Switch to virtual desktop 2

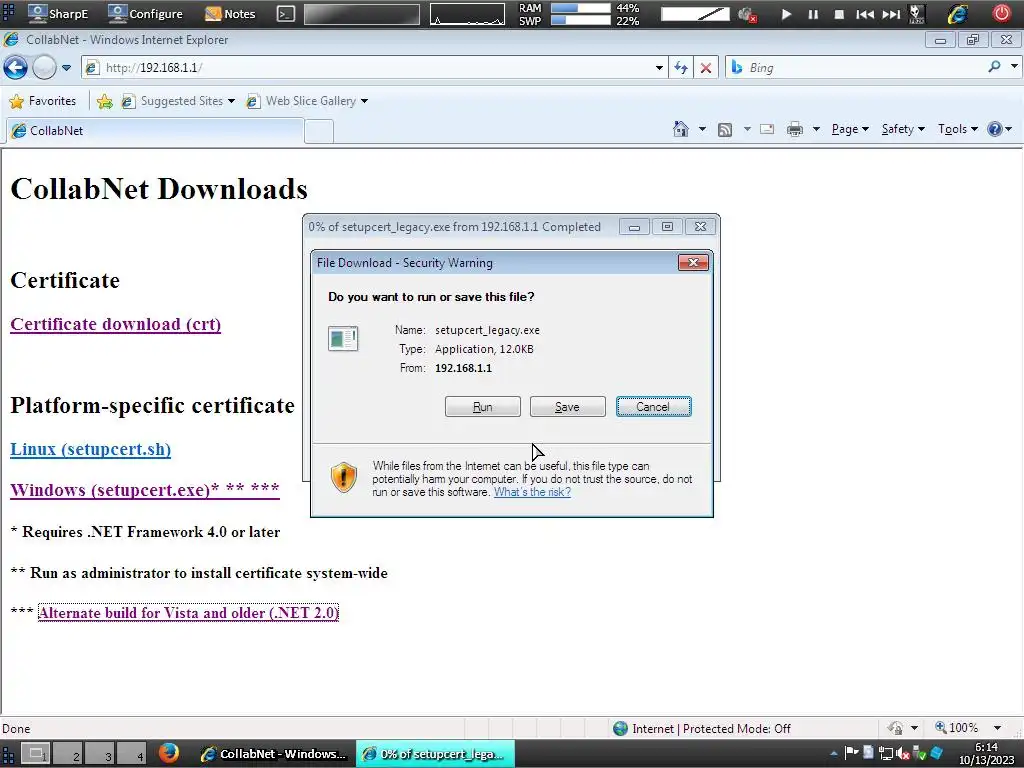[x=68, y=754]
